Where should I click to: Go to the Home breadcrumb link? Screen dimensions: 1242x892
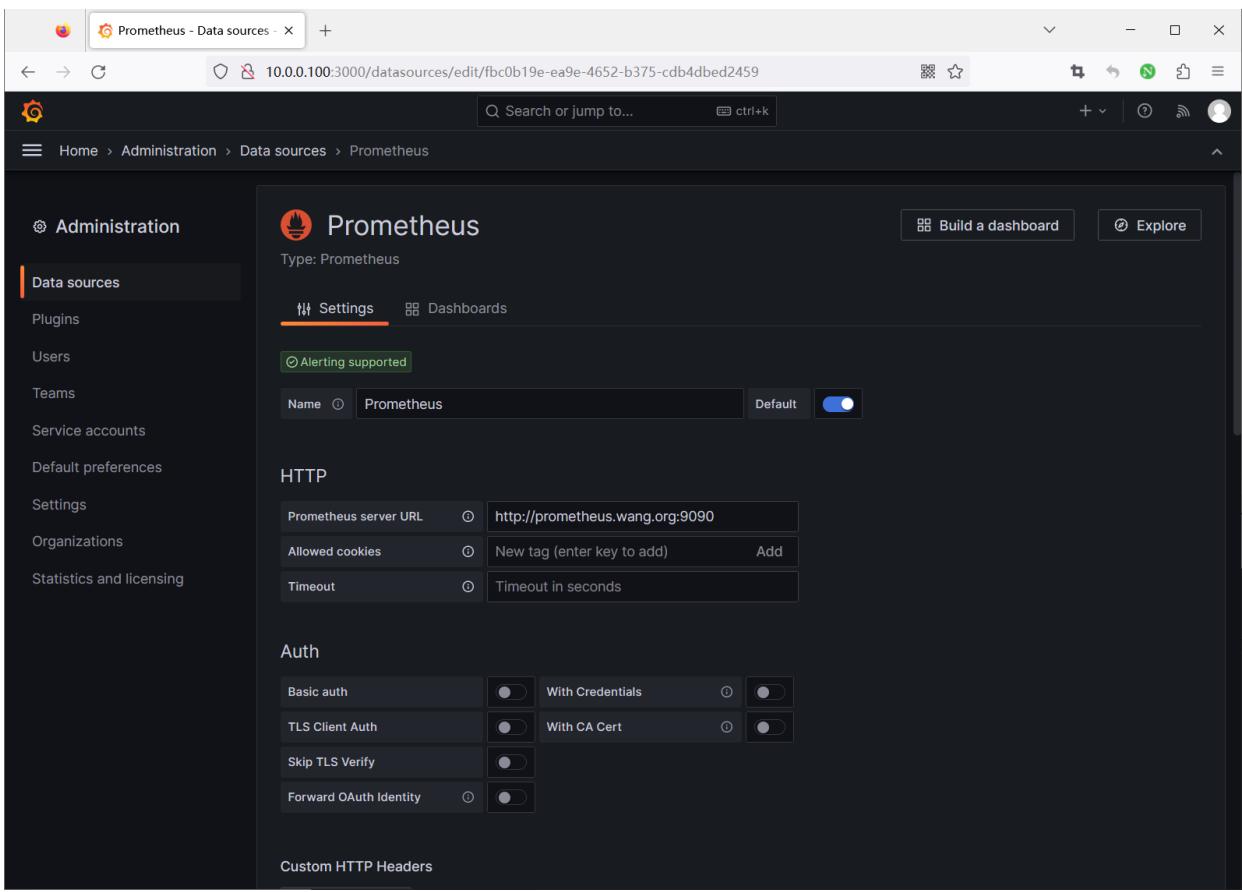79,150
